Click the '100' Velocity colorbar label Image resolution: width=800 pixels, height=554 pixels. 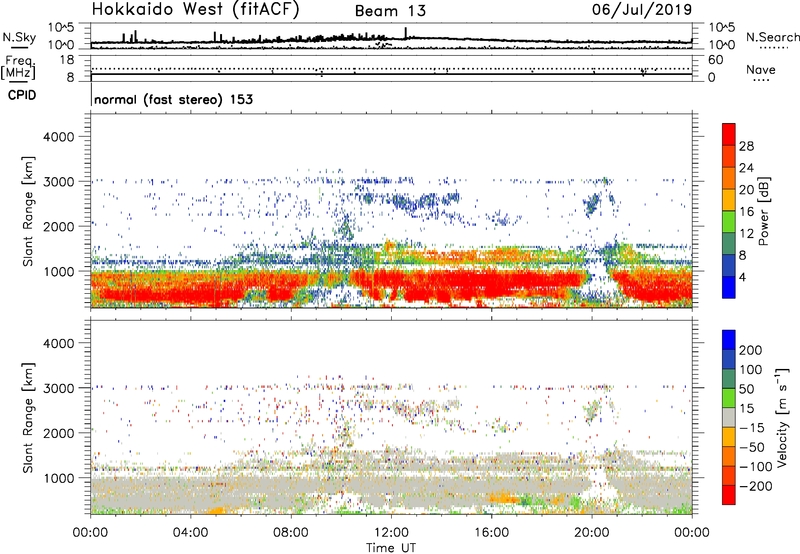(751, 369)
